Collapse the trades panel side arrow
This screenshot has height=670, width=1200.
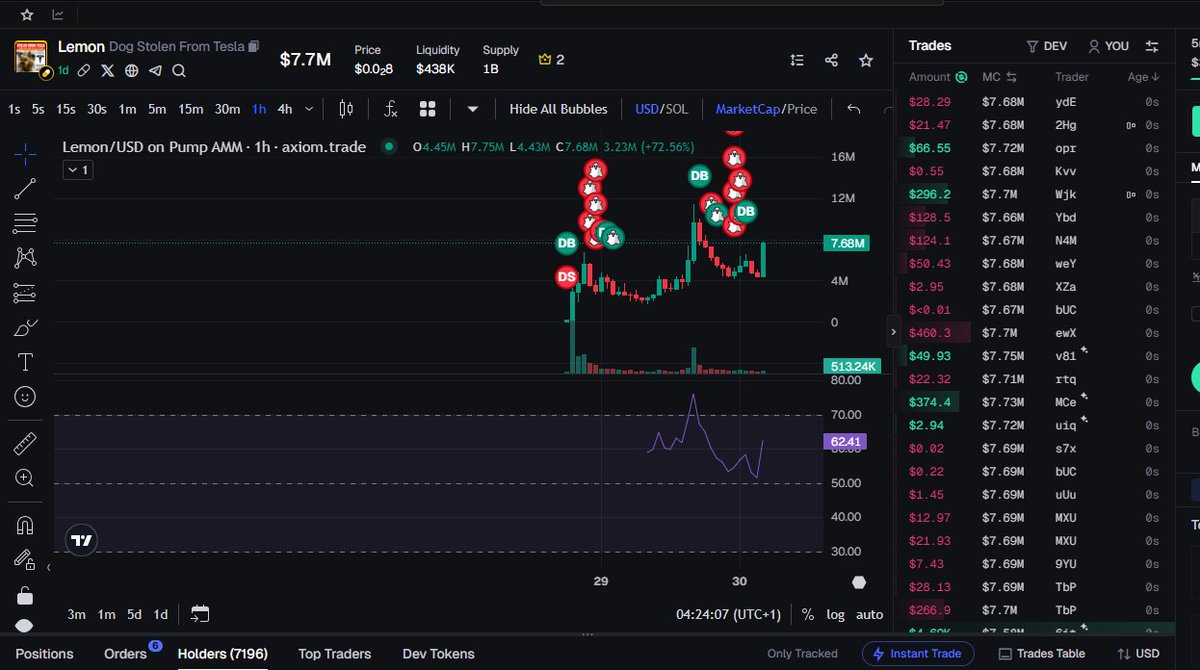coord(893,331)
